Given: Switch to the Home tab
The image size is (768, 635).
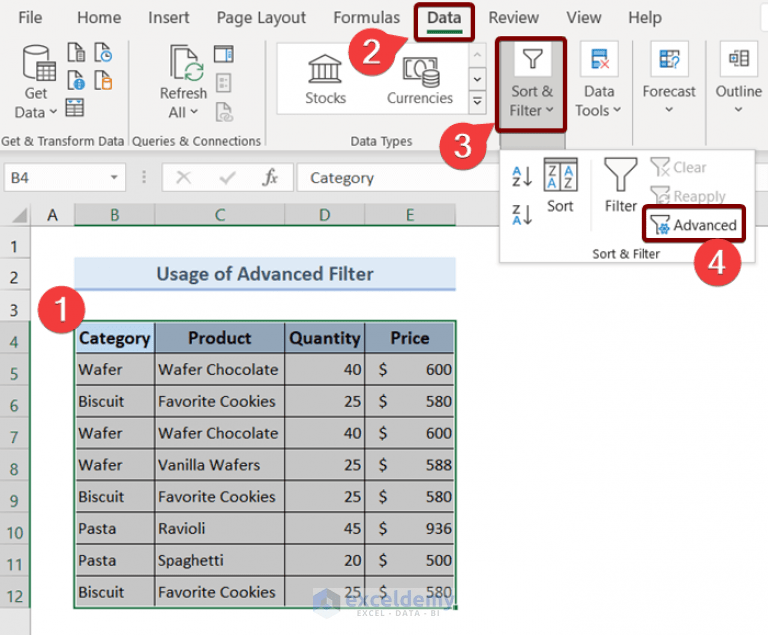Looking at the screenshot, I should [x=99, y=18].
